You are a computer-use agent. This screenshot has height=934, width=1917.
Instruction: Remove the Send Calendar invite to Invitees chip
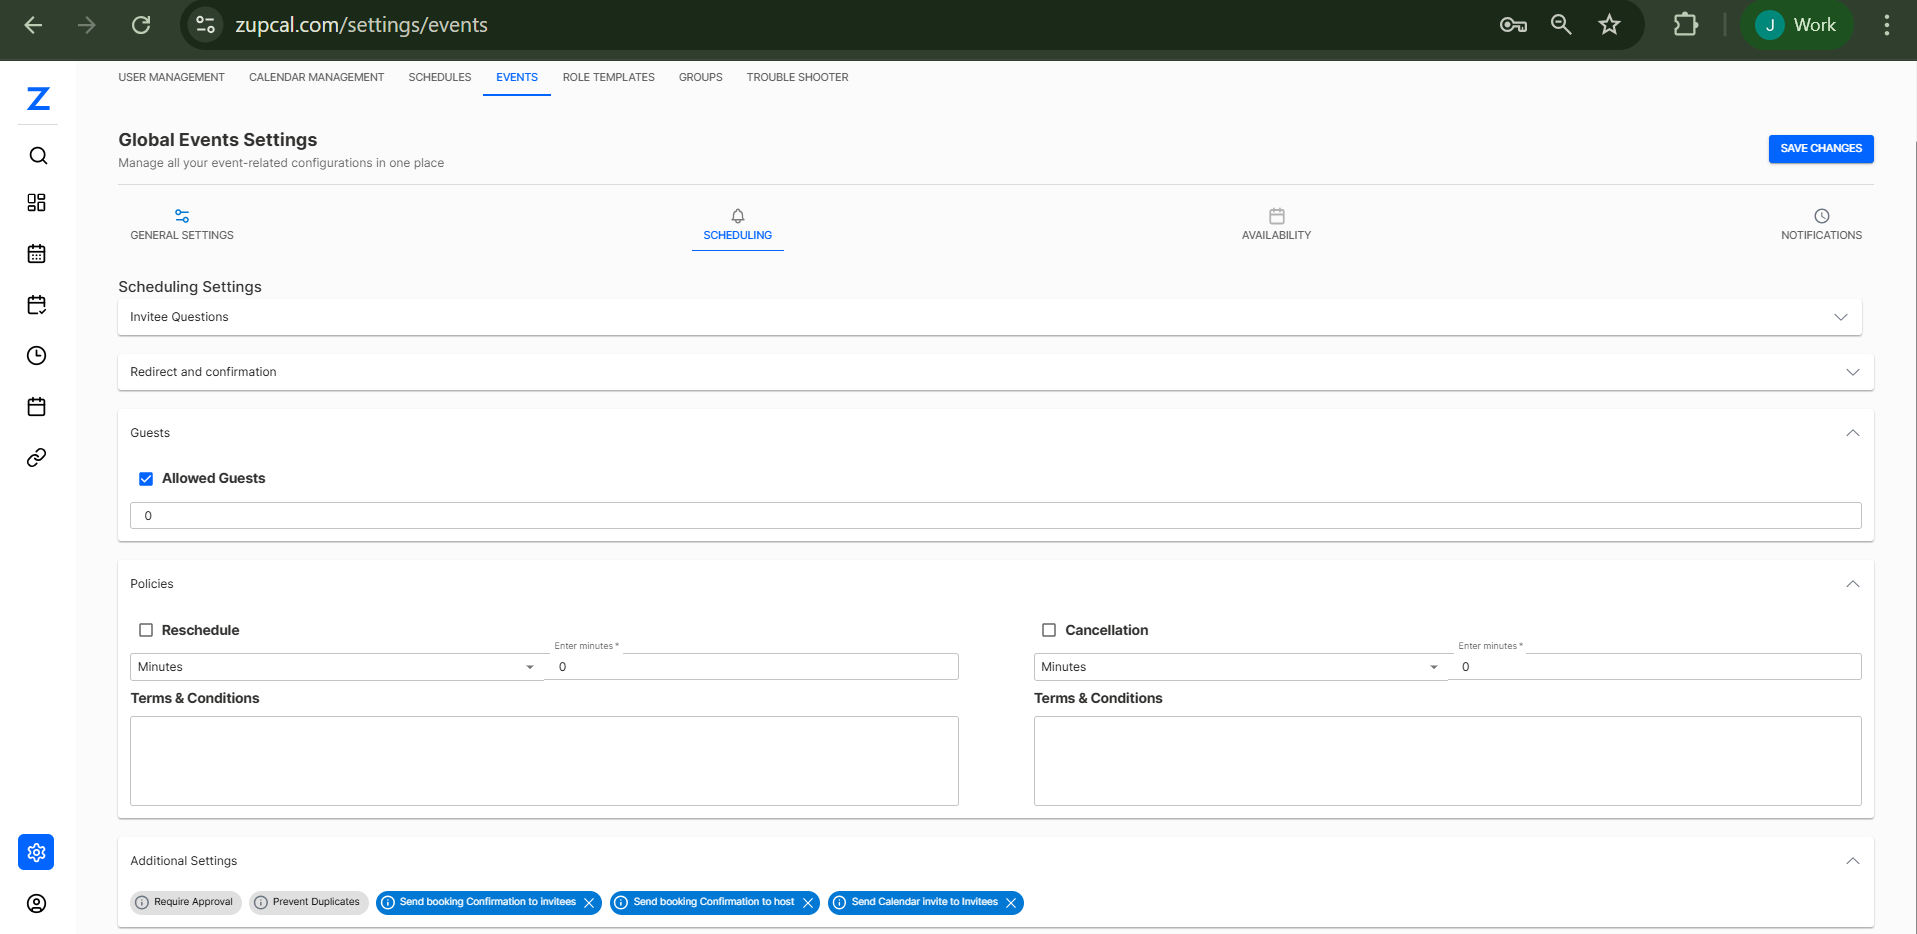1013,902
